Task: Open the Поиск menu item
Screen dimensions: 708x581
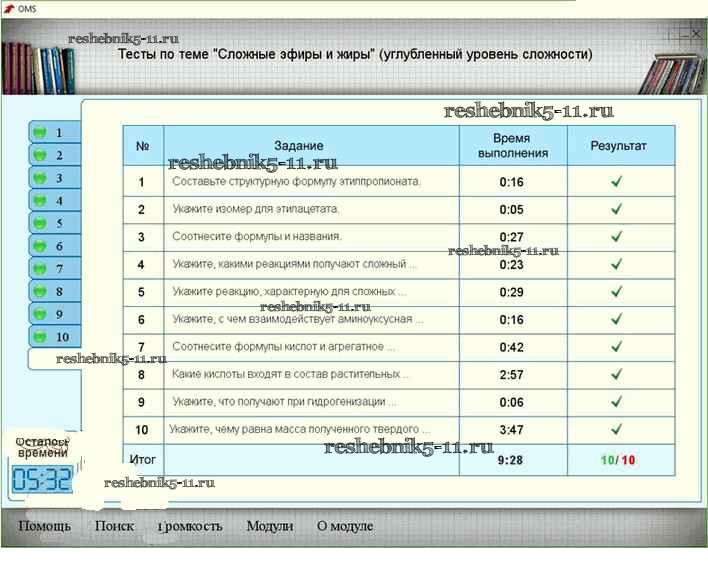Action: pyautogui.click(x=114, y=526)
